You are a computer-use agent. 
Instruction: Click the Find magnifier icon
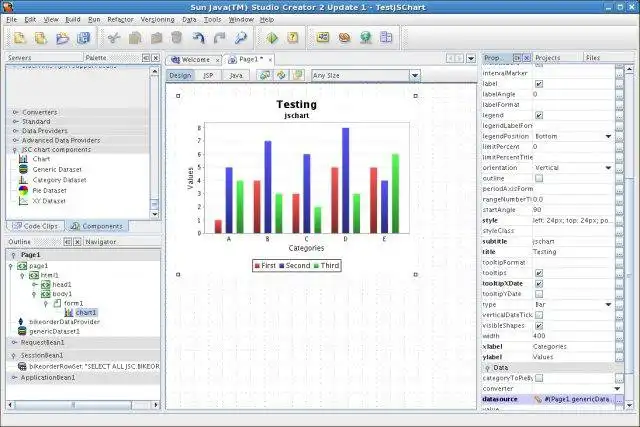(241, 38)
